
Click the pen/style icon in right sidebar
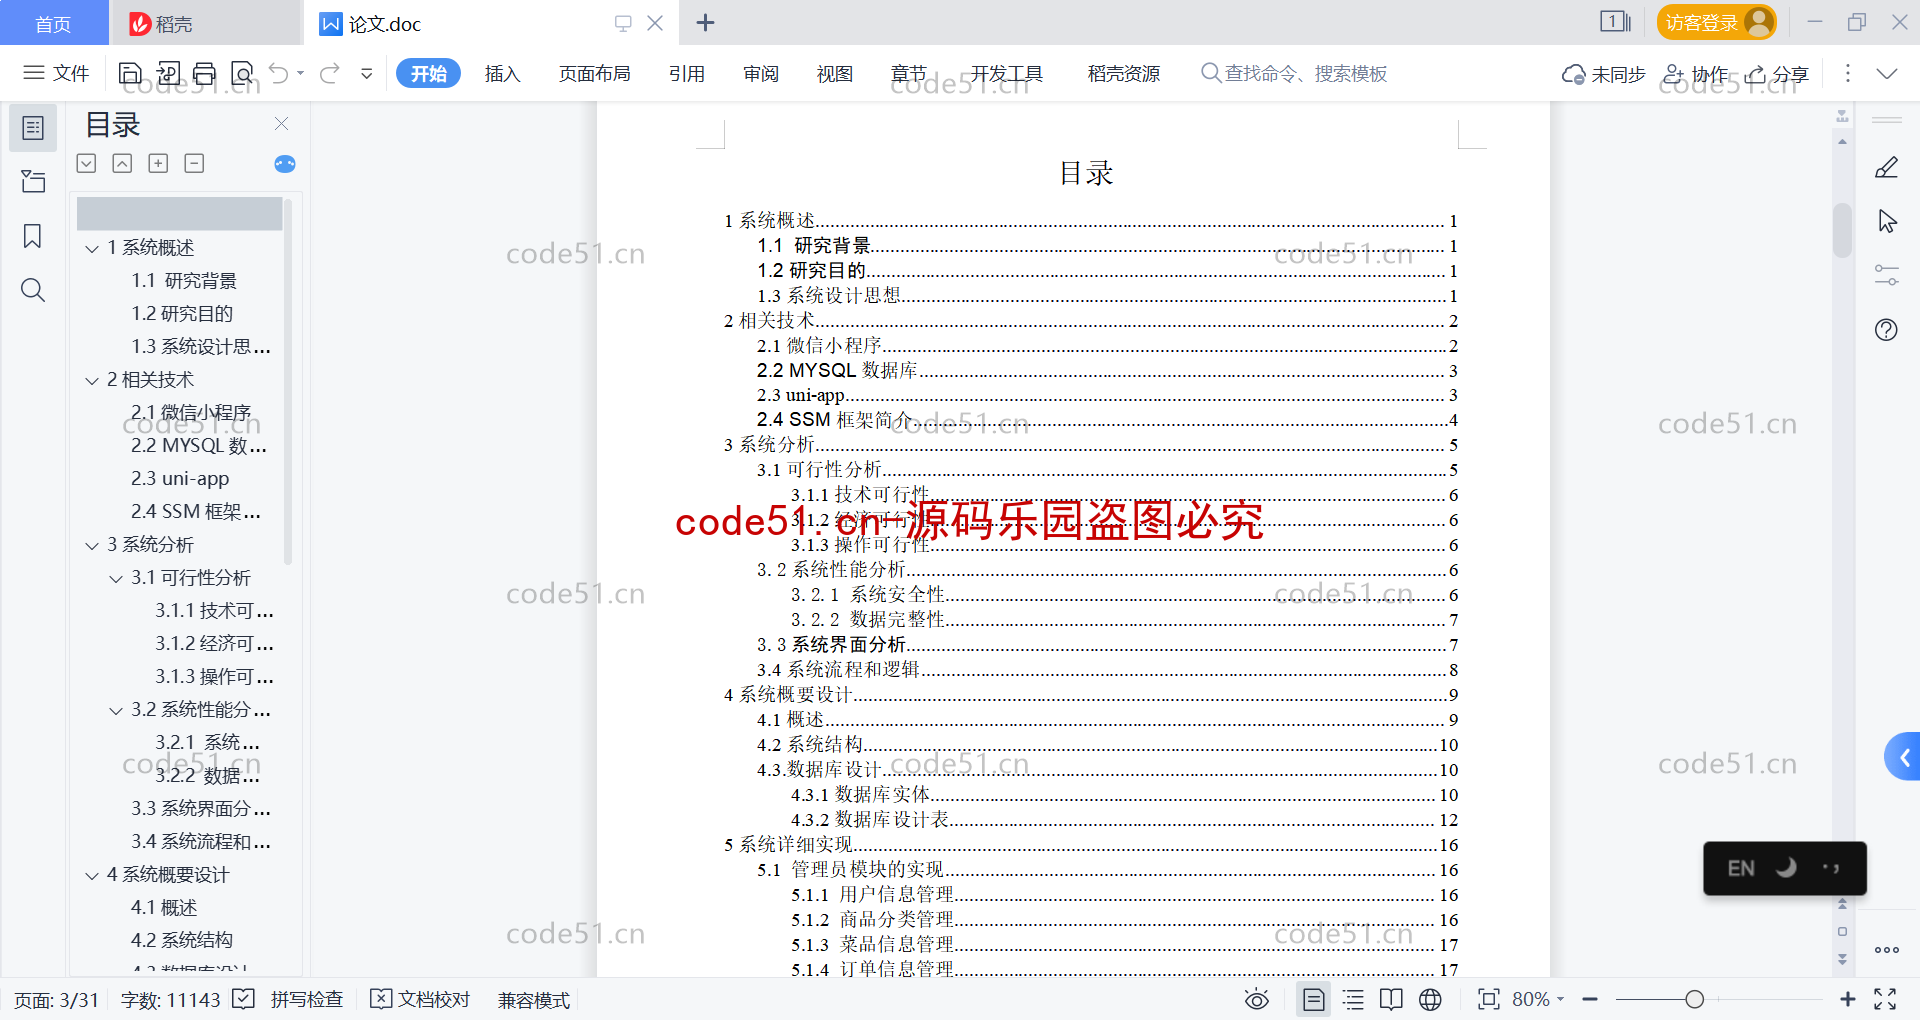click(1886, 168)
